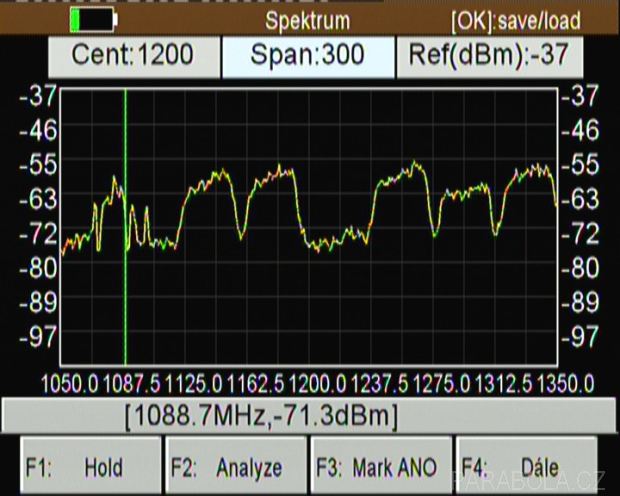Click the left -89 level label
Viewport: 620px width, 496px height.
[38, 303]
